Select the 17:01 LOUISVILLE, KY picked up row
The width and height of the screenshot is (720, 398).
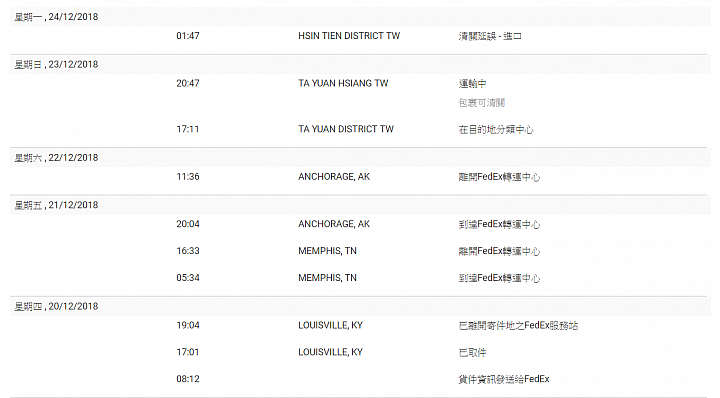360,352
